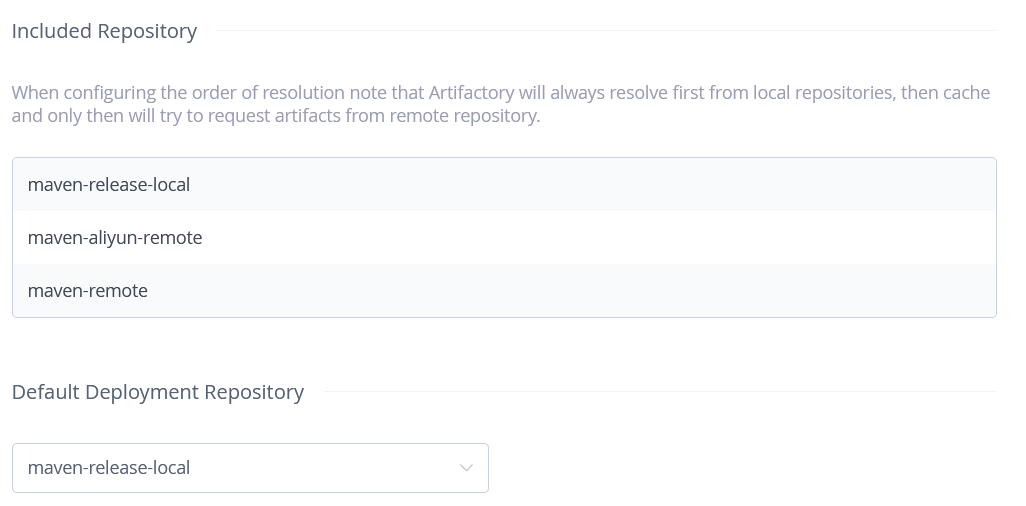
Task: Click the Default Deployment Repository heading
Action: (x=158, y=392)
